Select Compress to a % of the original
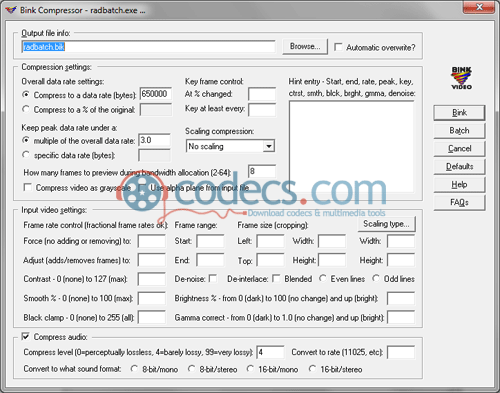Viewport: 500px width, 393px height. coord(26,109)
